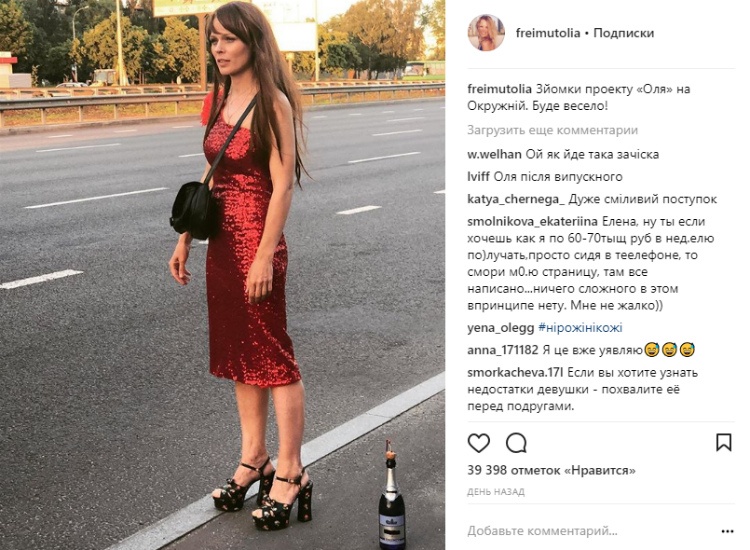The image size is (750, 550).
Task: Select the post photo of the woman in a red dress
Action: pyautogui.click(x=222, y=275)
